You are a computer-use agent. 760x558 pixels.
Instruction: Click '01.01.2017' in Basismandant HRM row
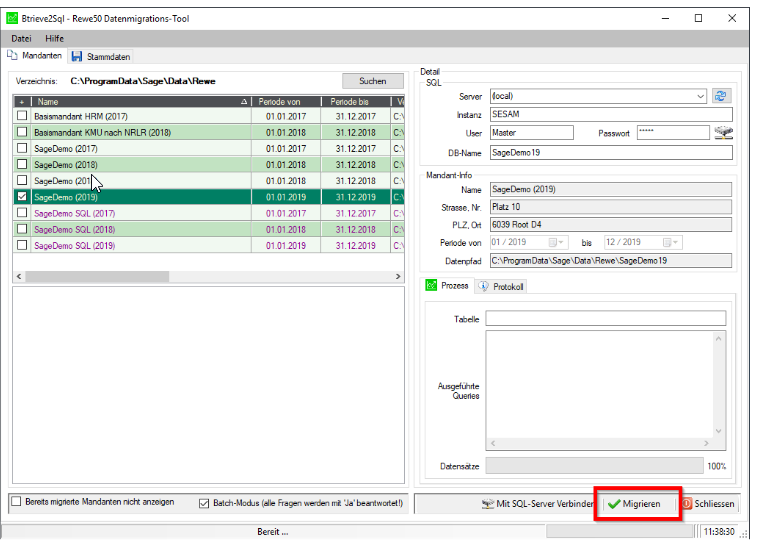click(x=286, y=116)
